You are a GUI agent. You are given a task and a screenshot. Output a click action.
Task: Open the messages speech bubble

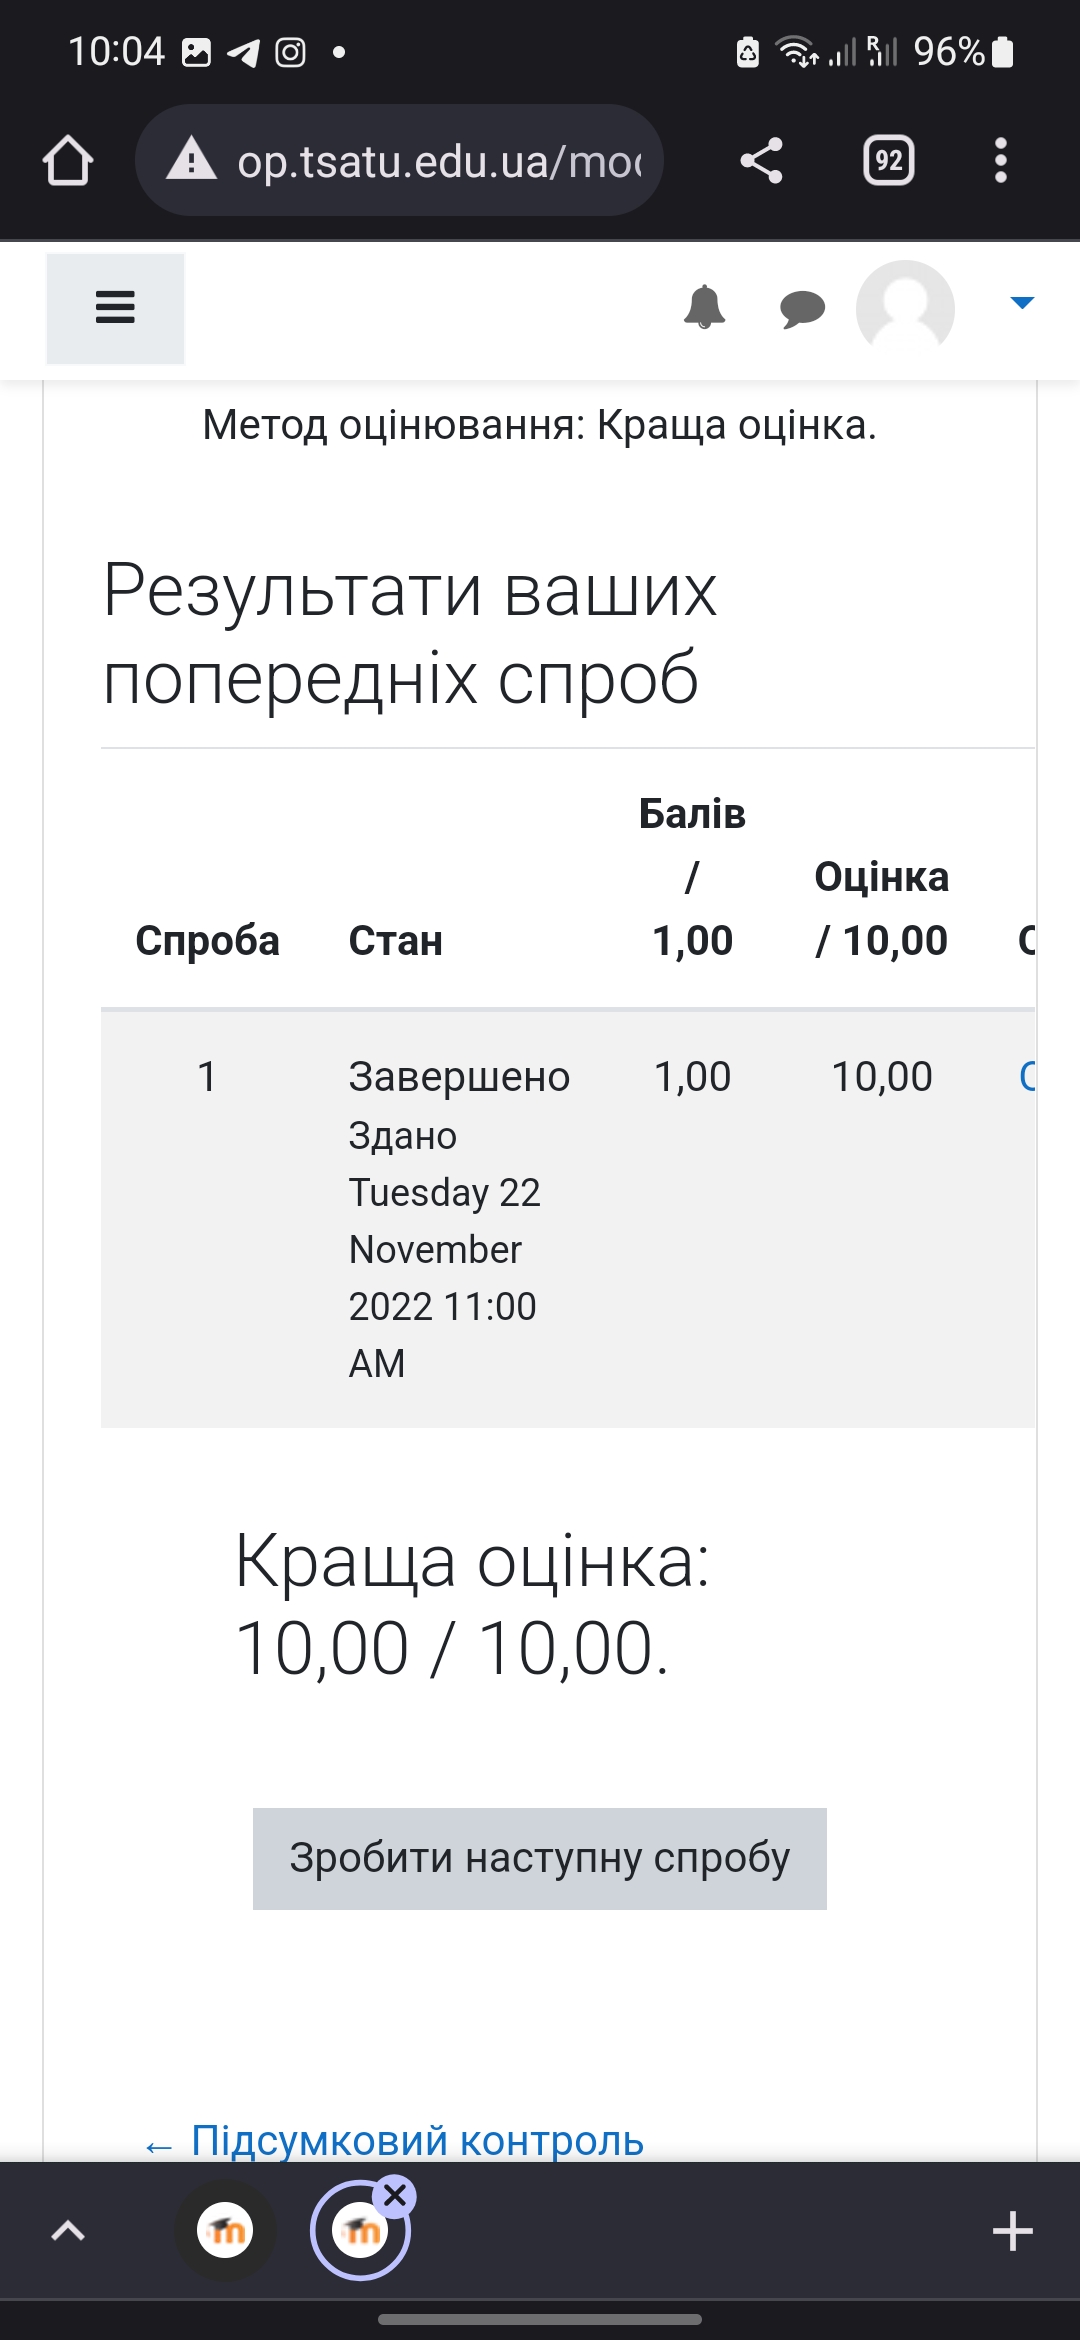click(802, 308)
